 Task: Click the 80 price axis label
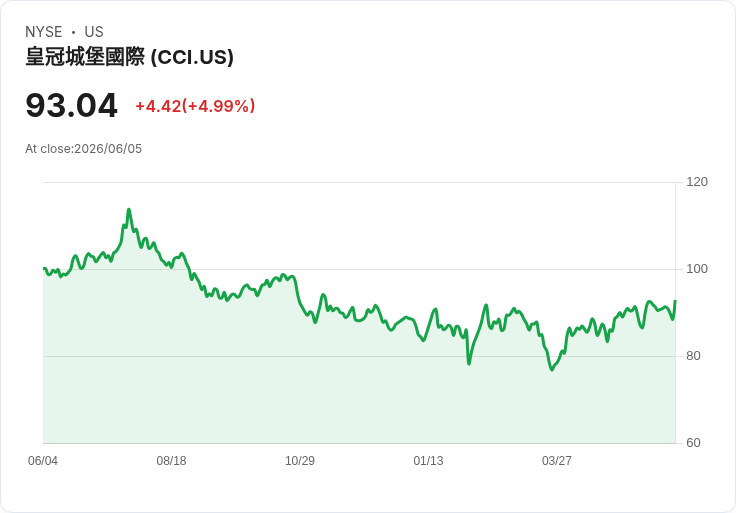tap(693, 356)
